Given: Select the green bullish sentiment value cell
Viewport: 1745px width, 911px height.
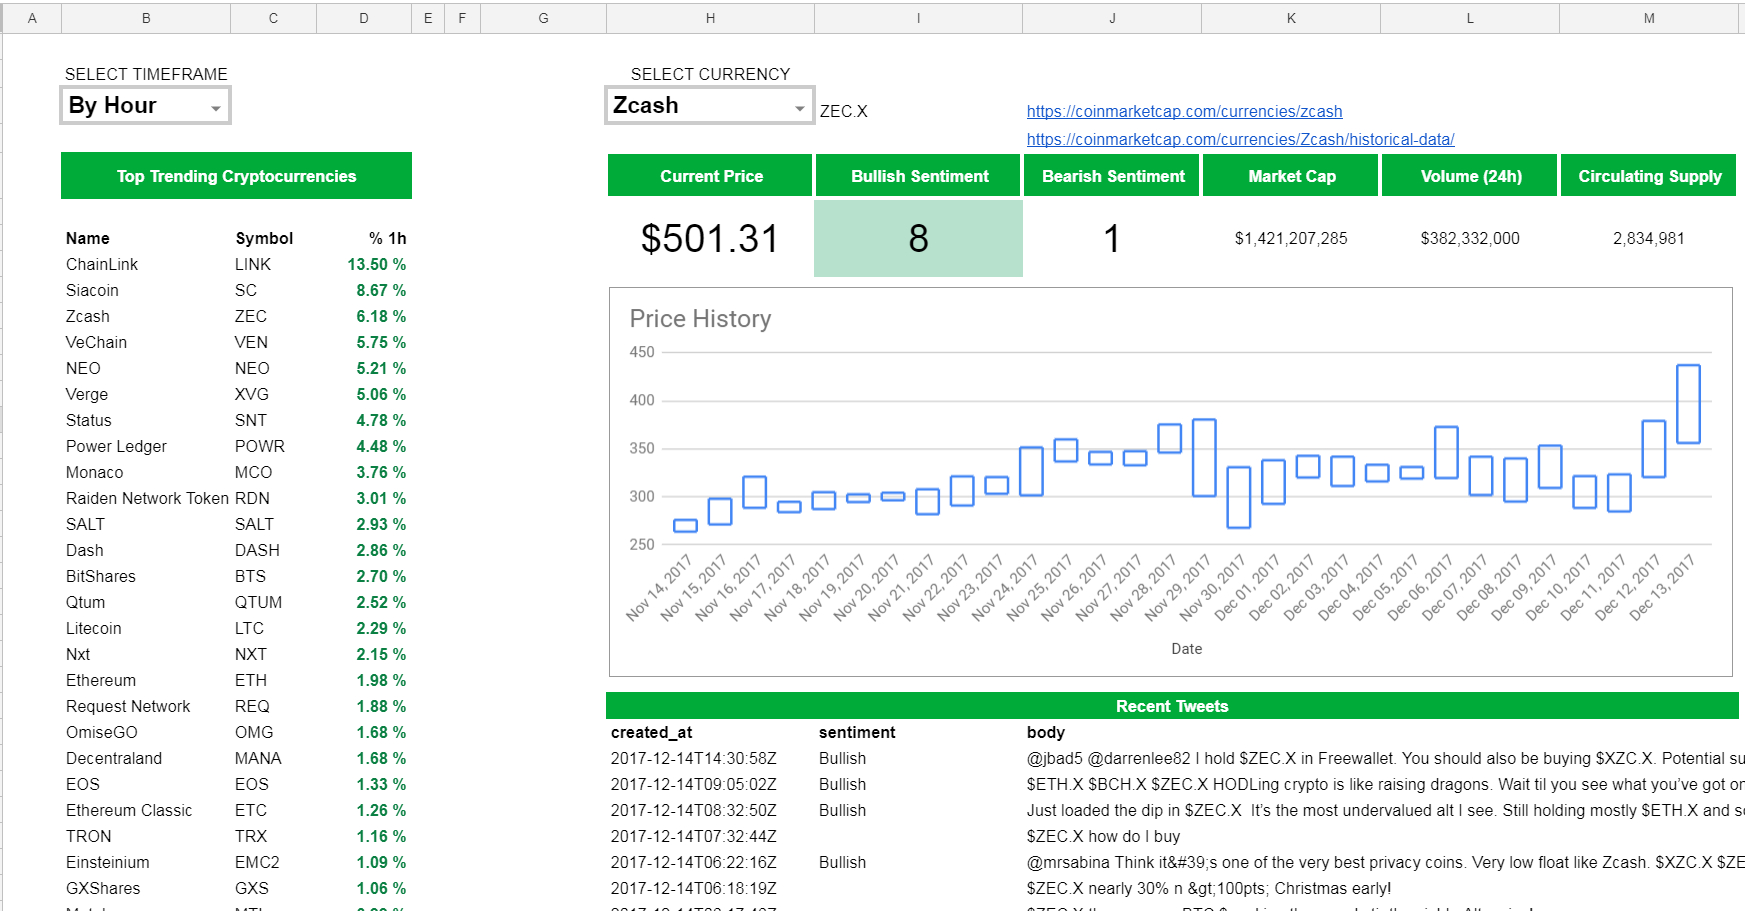Looking at the screenshot, I should [x=918, y=238].
